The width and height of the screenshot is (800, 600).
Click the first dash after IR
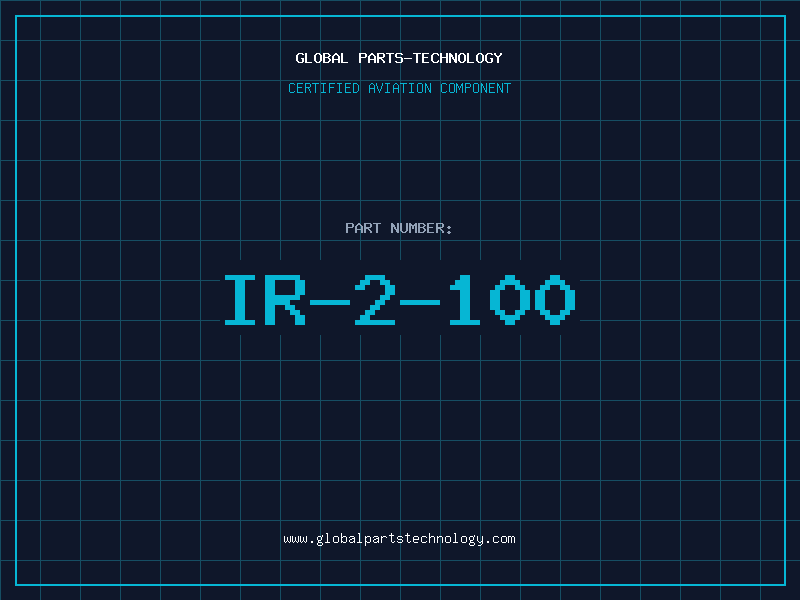(331, 301)
